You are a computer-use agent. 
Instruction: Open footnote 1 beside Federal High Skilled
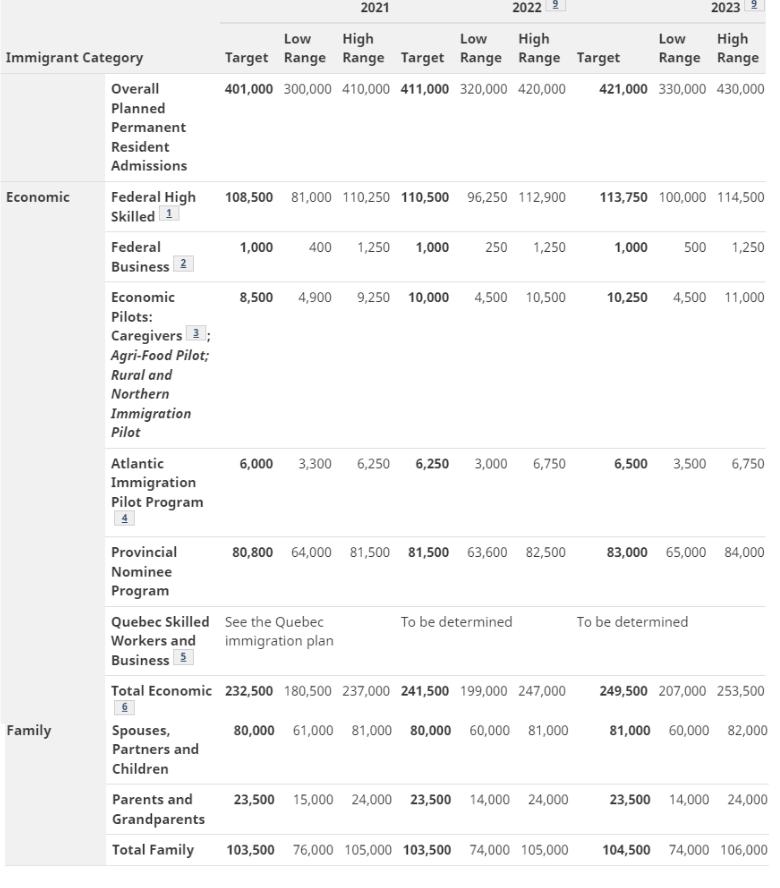[172, 216]
